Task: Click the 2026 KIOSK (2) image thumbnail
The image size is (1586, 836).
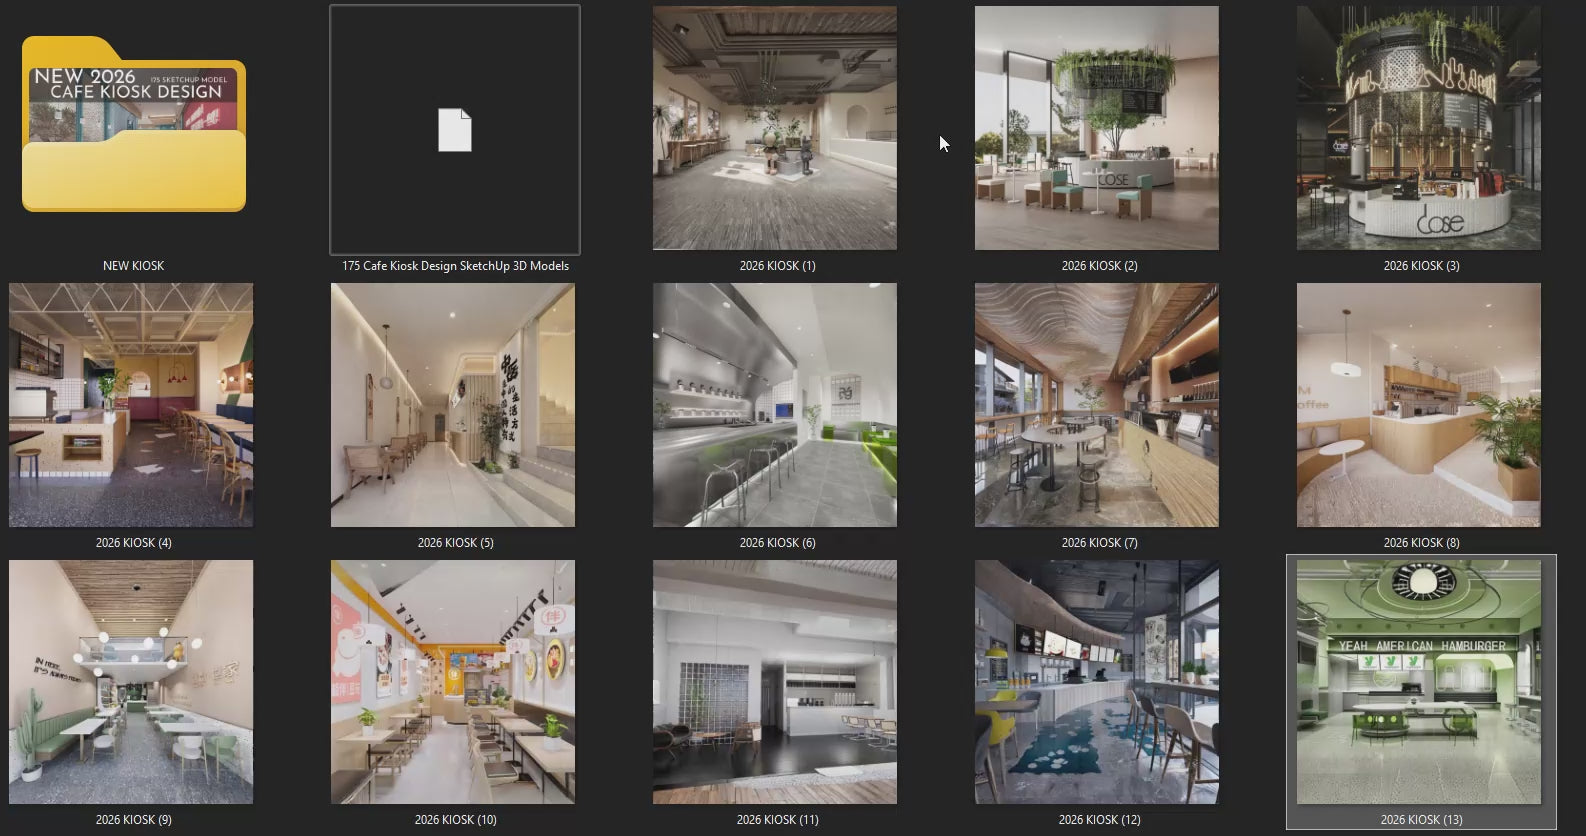Action: 1097,128
